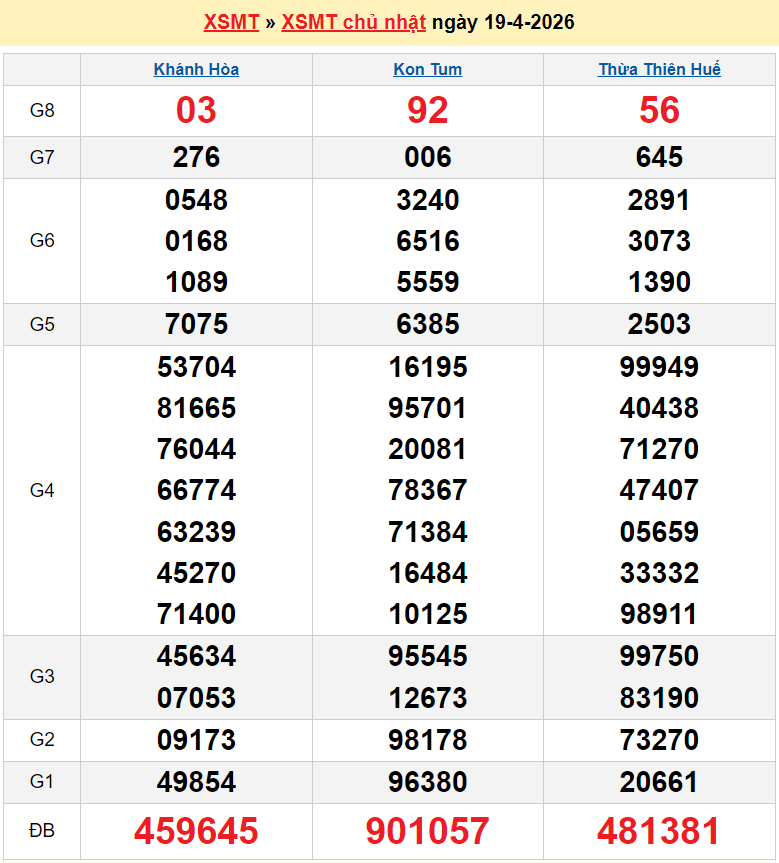Open the XSMT link in header

[231, 22]
